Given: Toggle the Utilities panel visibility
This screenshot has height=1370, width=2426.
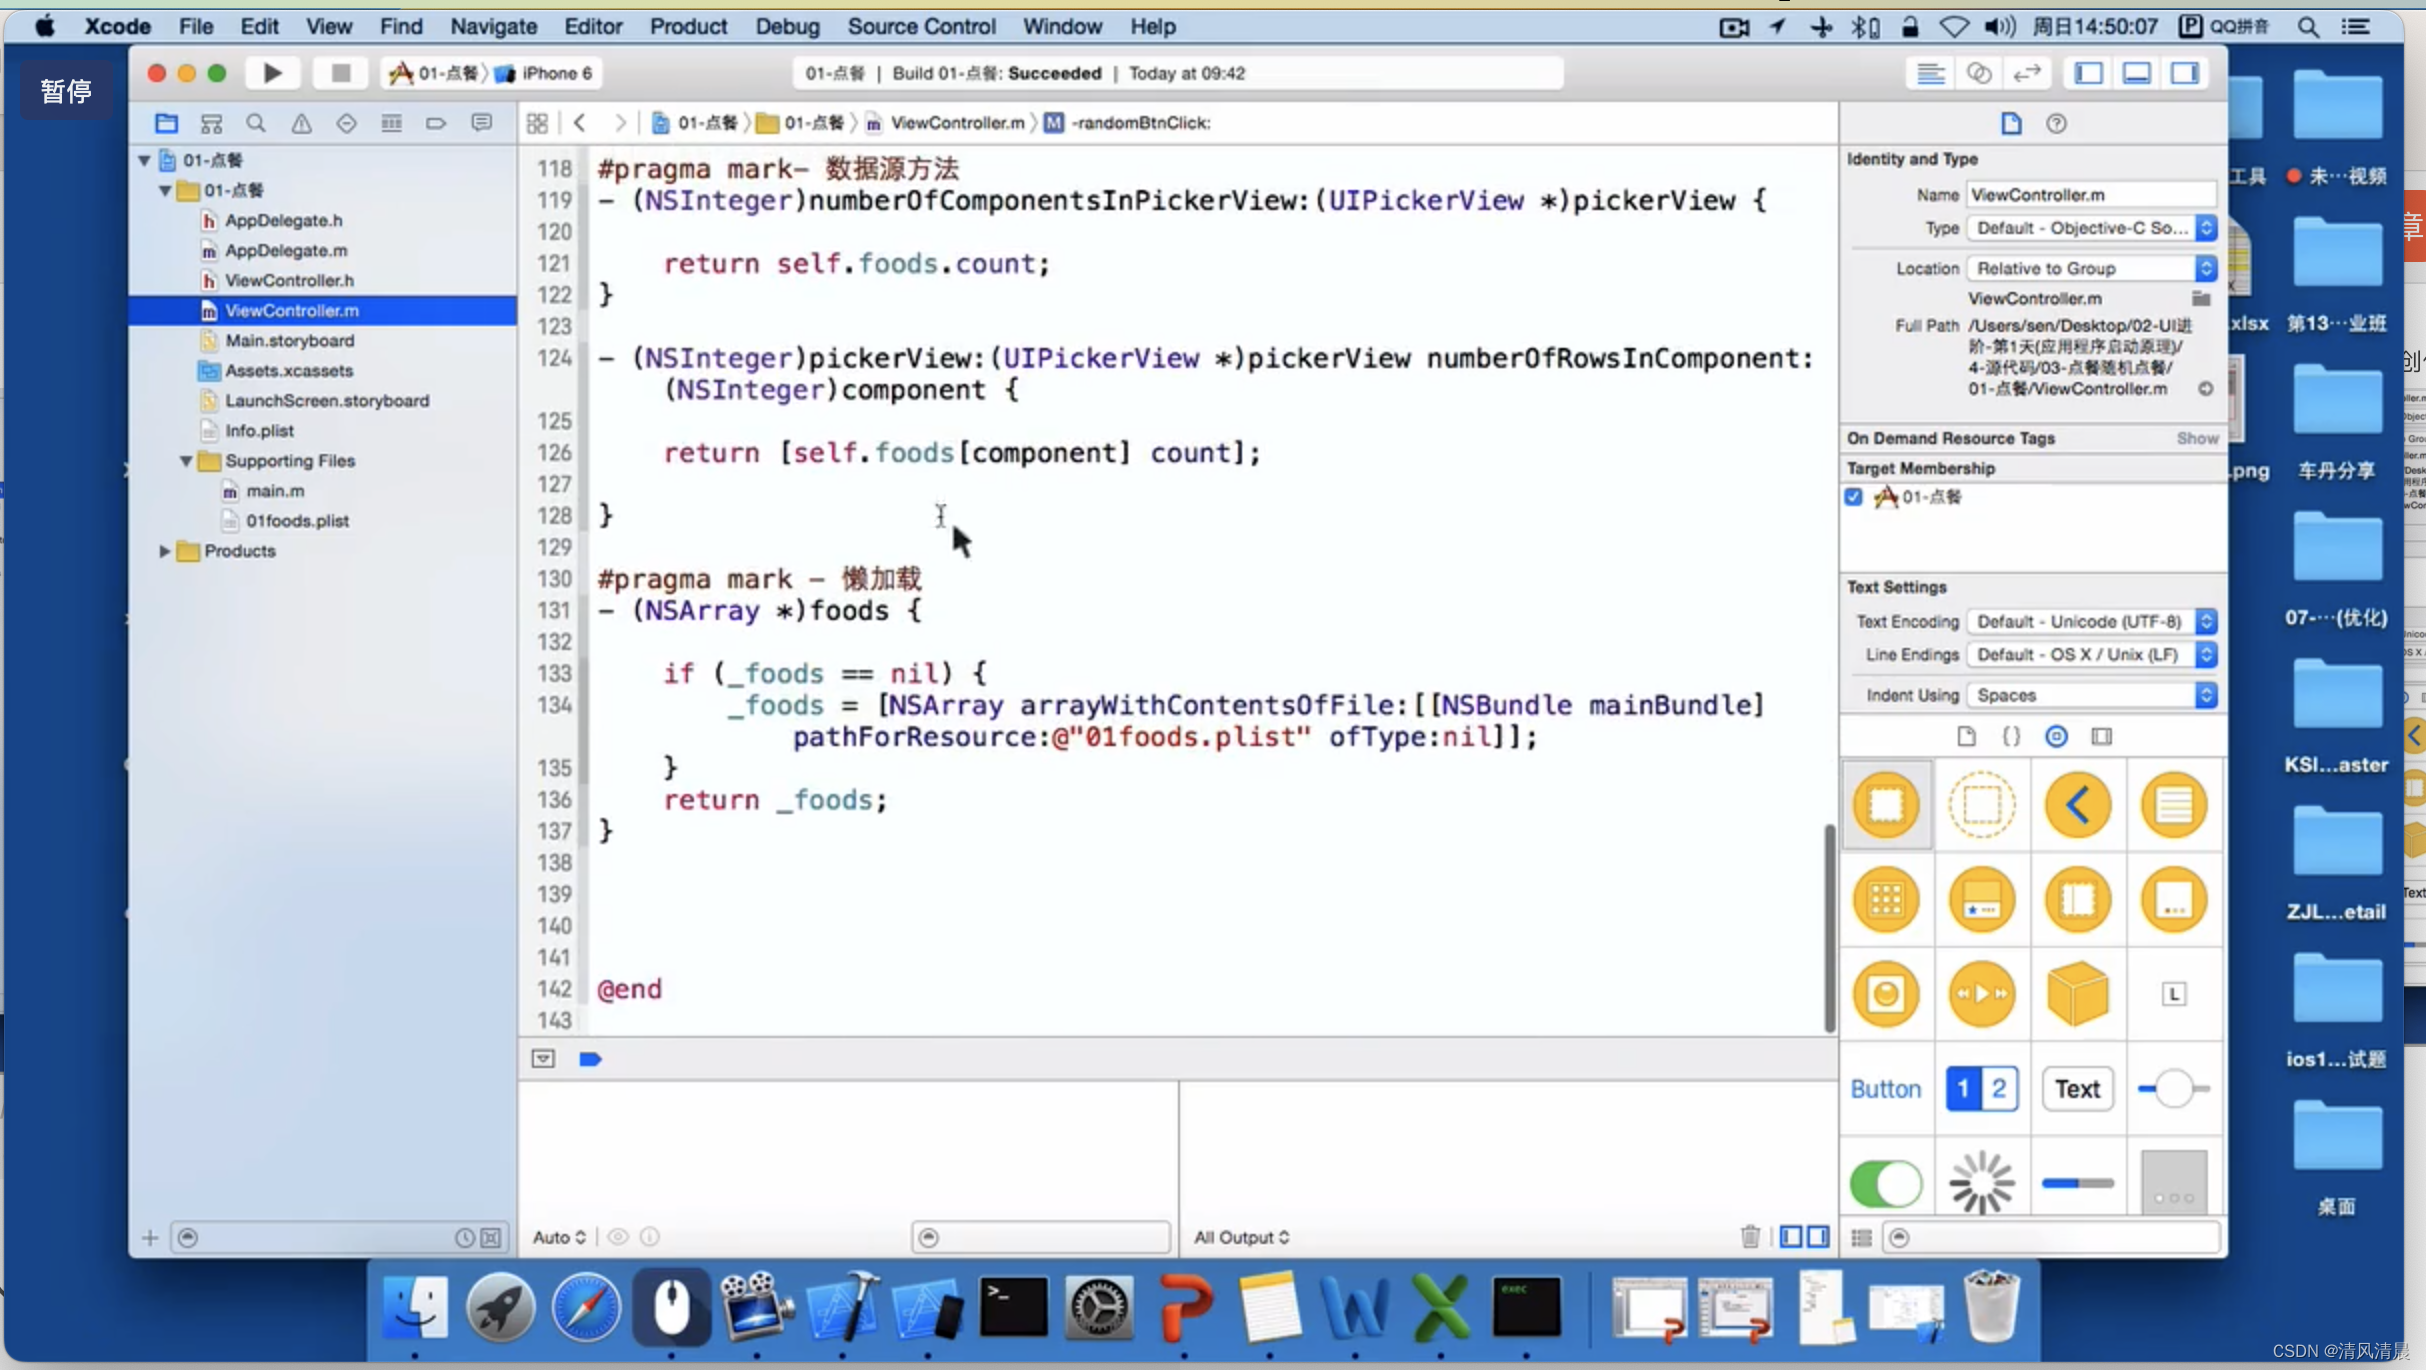Looking at the screenshot, I should coord(2185,73).
